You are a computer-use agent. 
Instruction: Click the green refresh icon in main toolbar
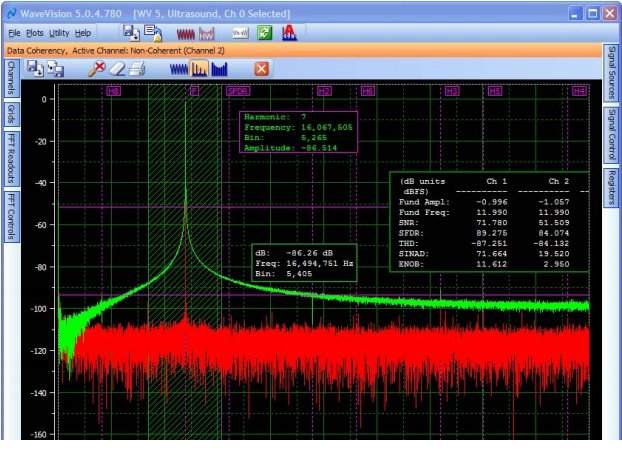pos(263,33)
